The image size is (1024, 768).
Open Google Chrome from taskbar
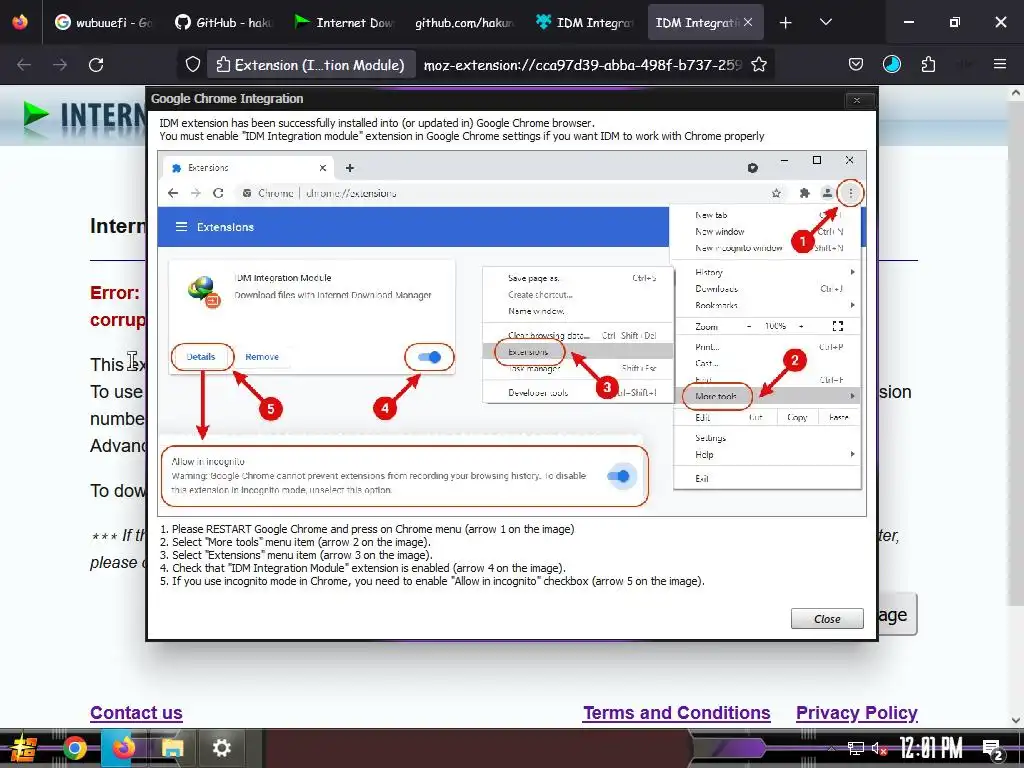[74, 748]
